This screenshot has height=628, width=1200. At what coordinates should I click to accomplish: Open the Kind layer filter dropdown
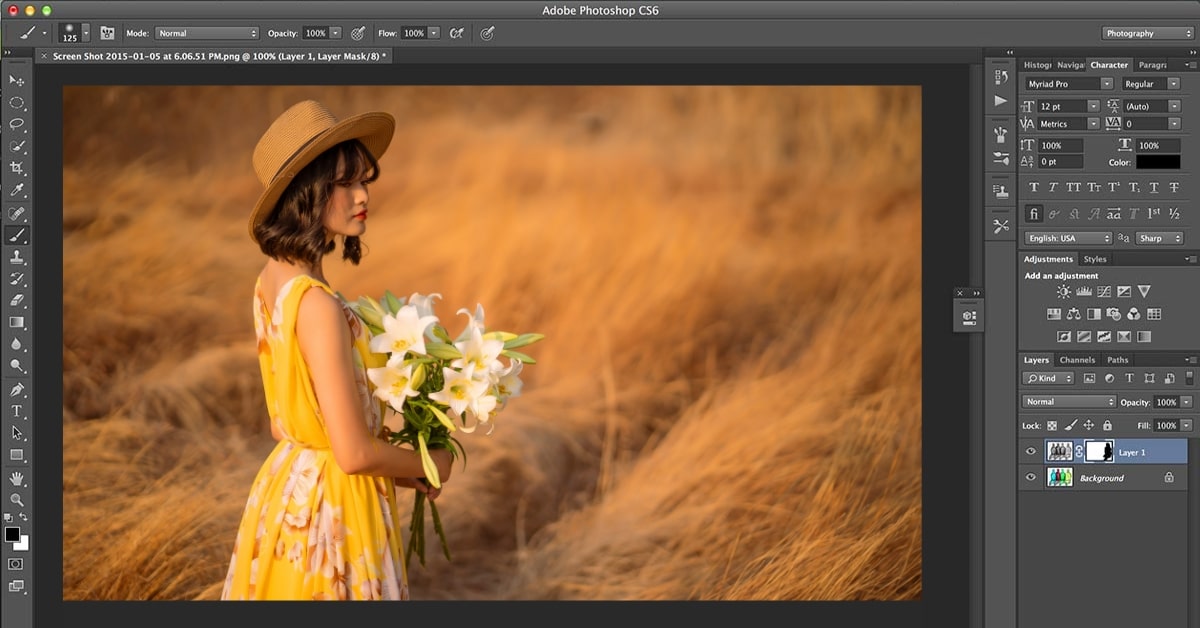pyautogui.click(x=1048, y=378)
